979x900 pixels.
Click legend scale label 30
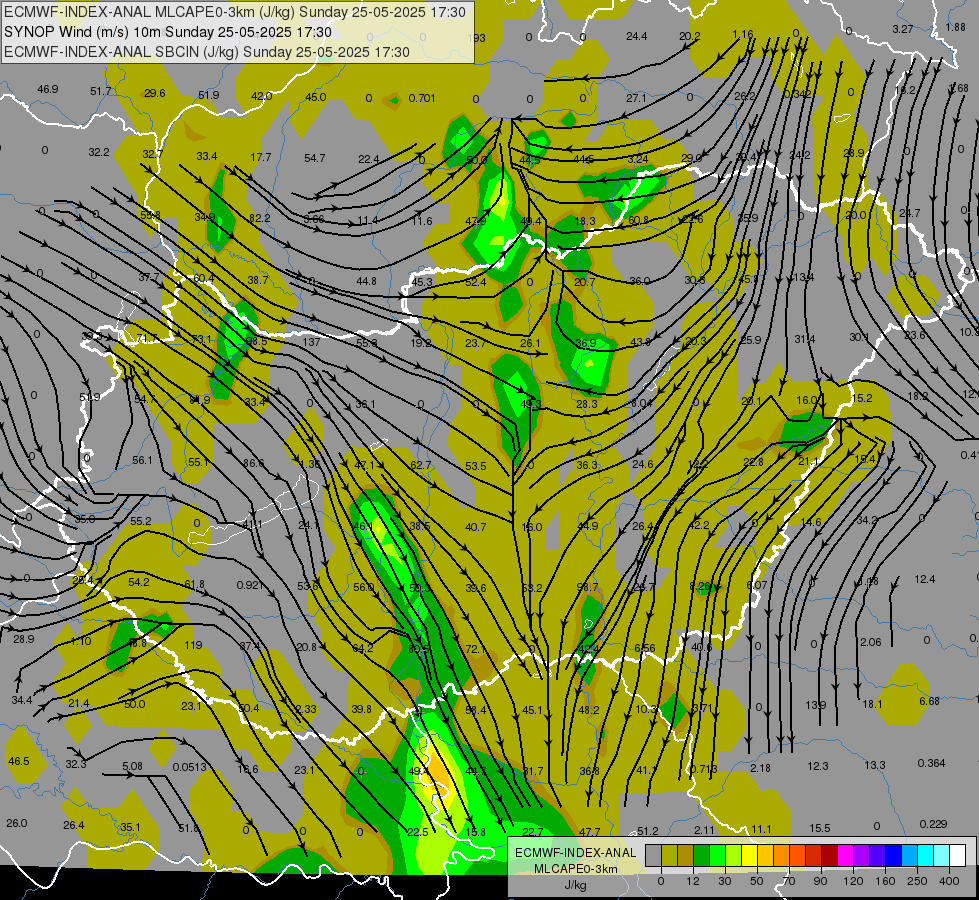point(725,881)
